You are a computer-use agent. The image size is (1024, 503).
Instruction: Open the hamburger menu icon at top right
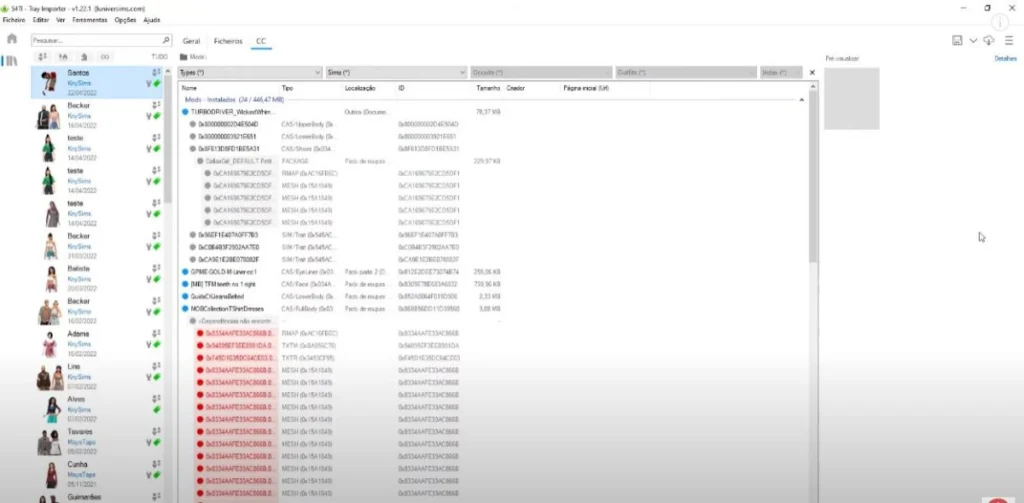(x=1009, y=41)
